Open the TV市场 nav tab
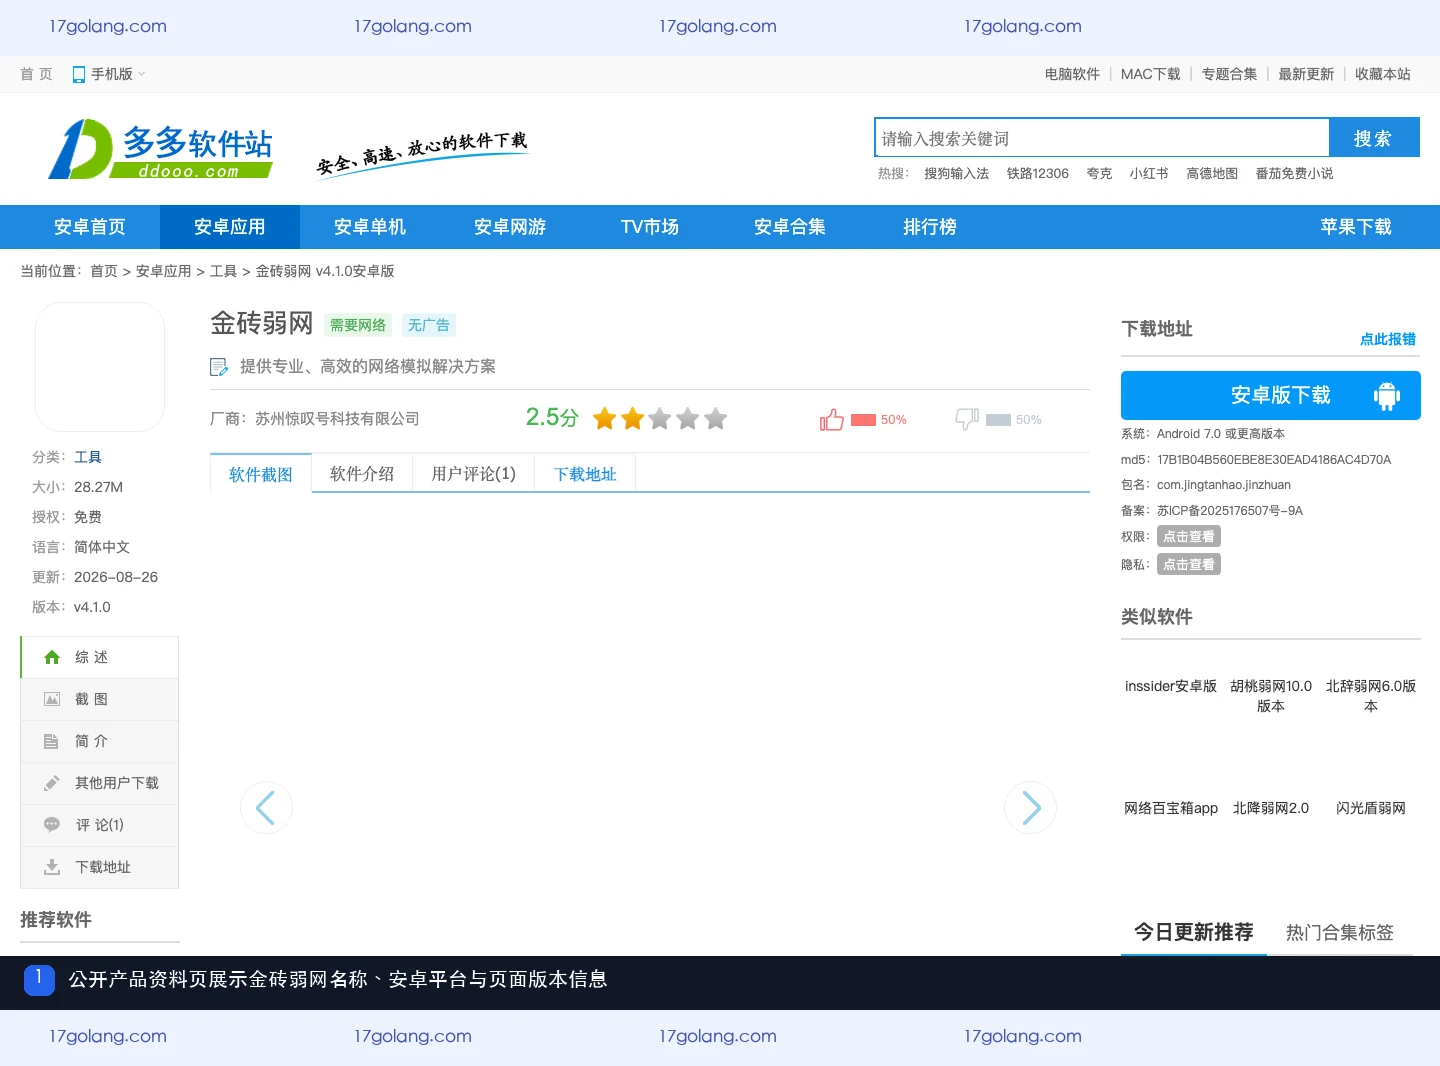1440x1066 pixels. click(x=650, y=227)
